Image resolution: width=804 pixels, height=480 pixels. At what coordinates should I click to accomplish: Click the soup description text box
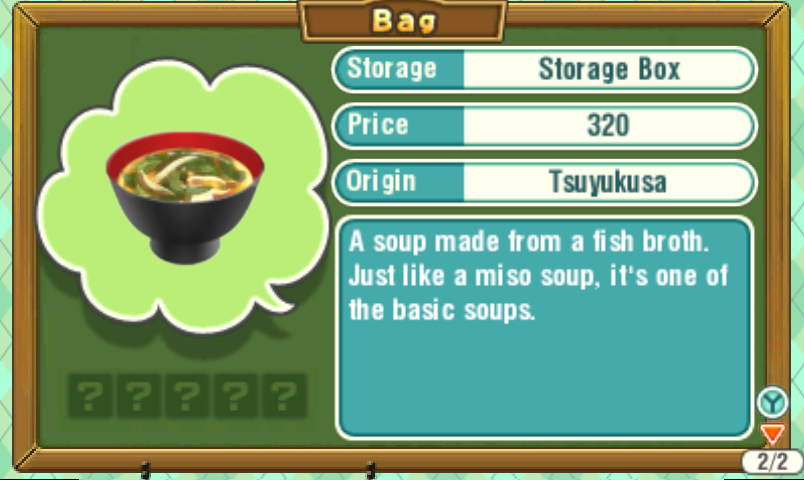coord(544,328)
